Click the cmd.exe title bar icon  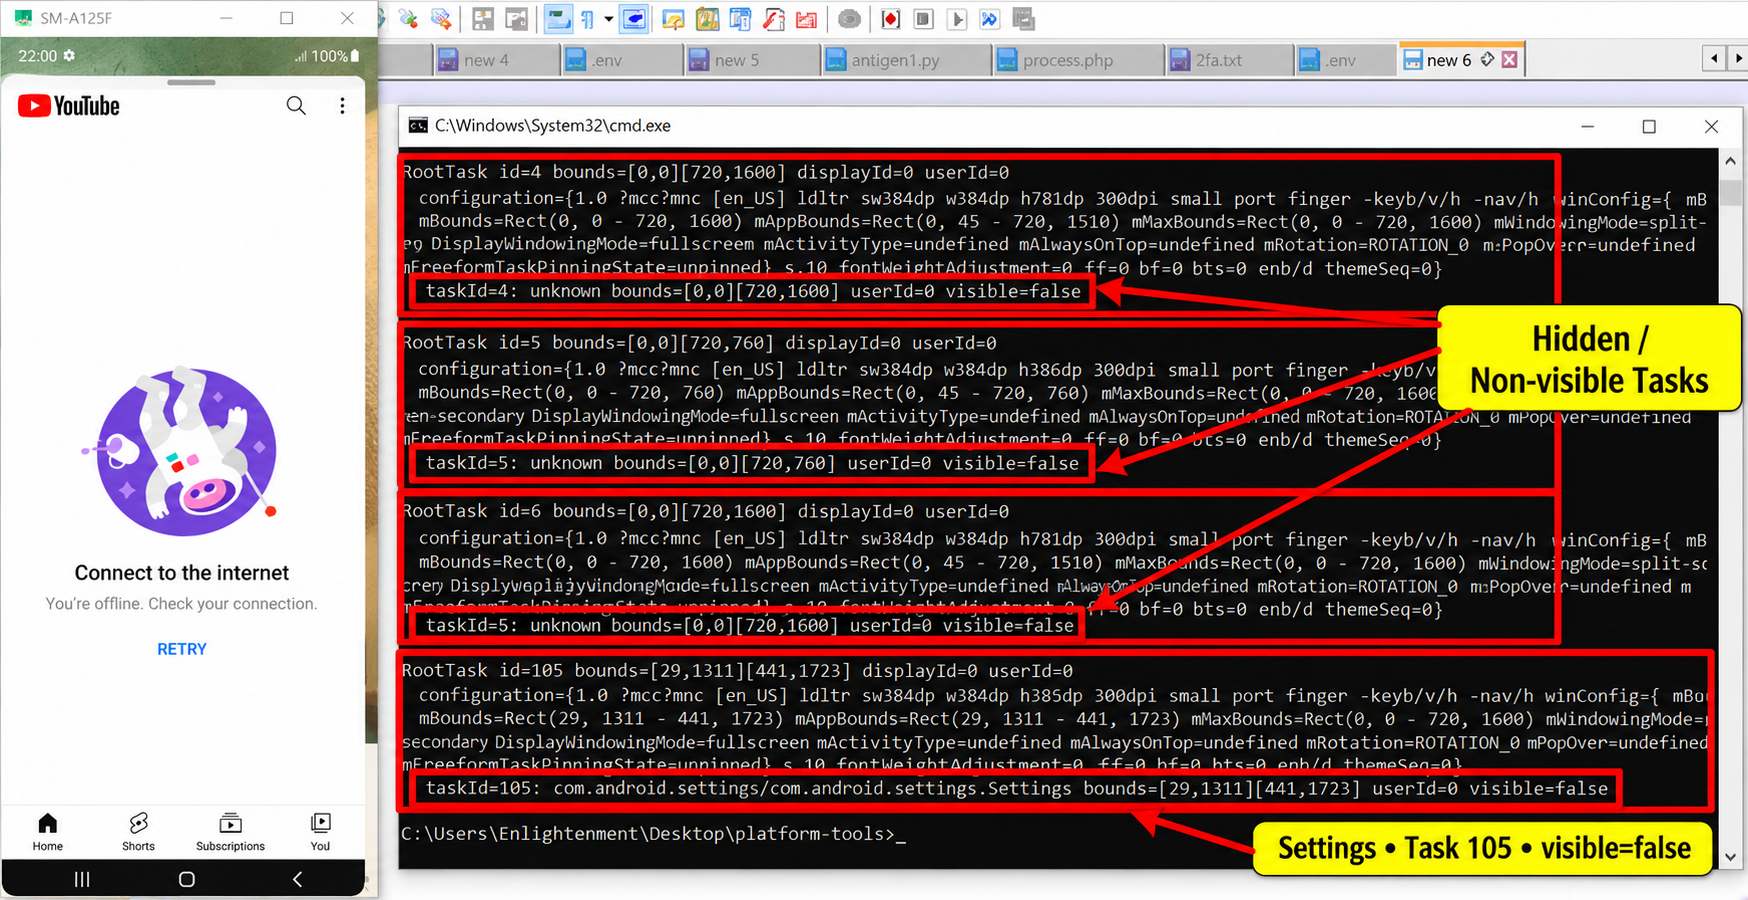[x=418, y=125]
